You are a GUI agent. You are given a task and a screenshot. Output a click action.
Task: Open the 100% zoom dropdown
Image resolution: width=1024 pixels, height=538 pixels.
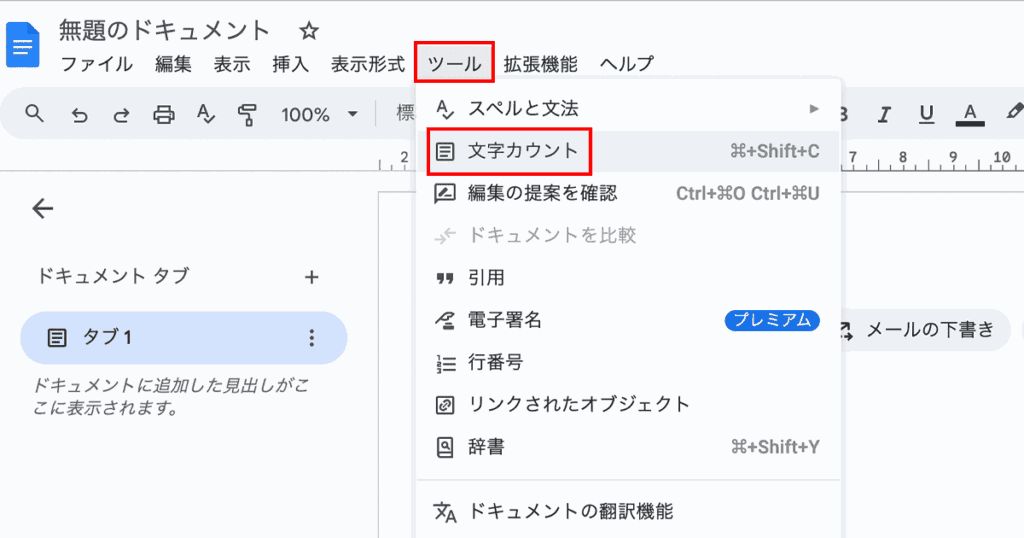[319, 115]
